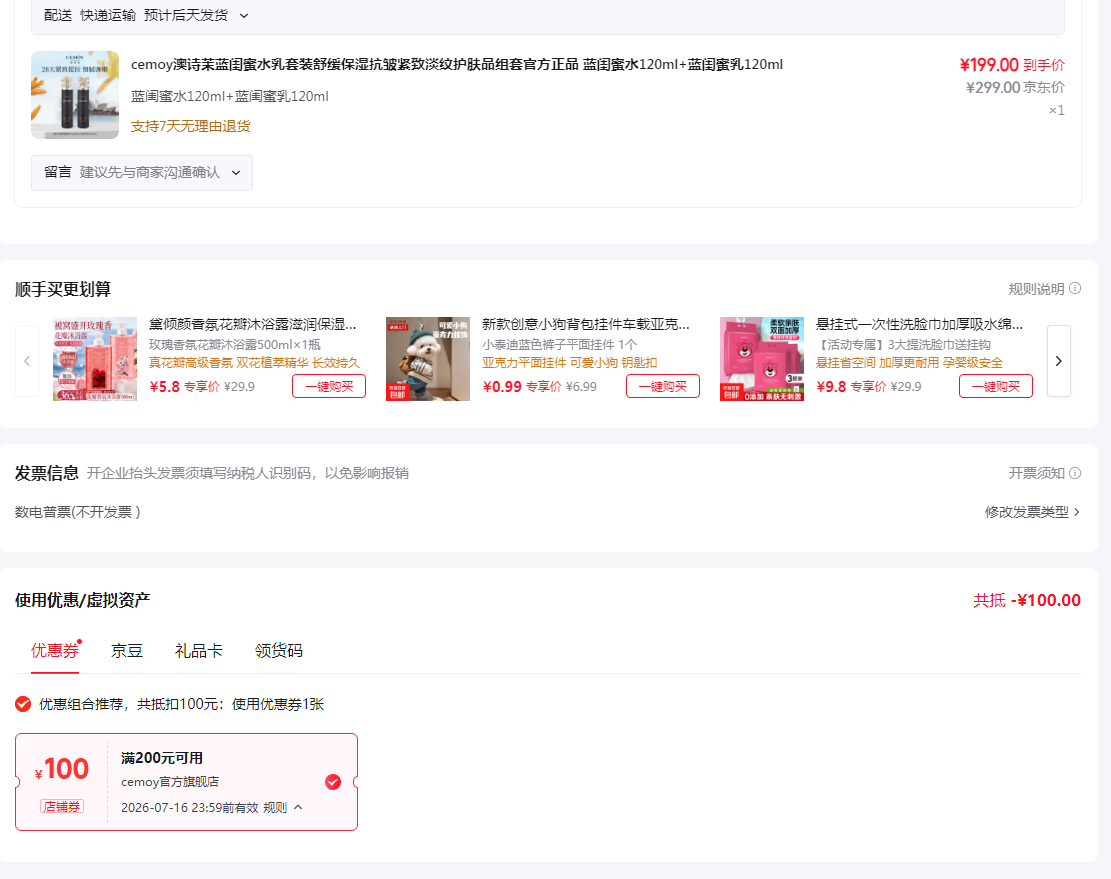The width and height of the screenshot is (1111, 879).
Task: Click 一键购买 for the ¥0.99 keychain
Action: (x=662, y=387)
